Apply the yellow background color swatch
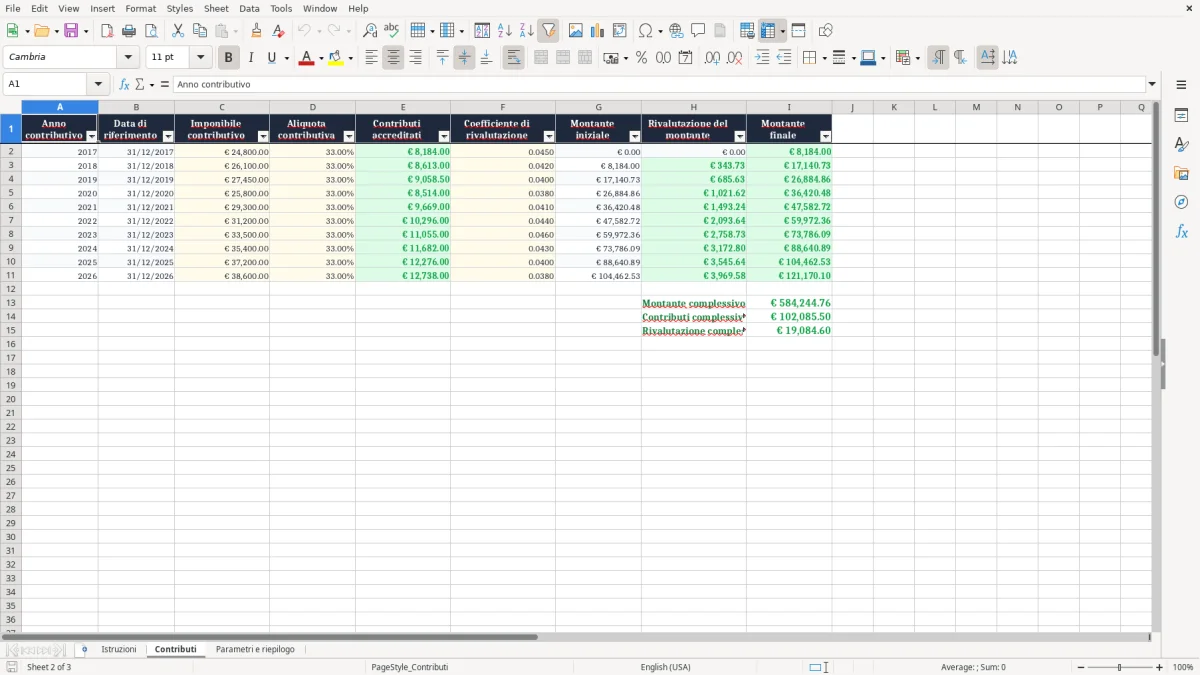 click(336, 58)
